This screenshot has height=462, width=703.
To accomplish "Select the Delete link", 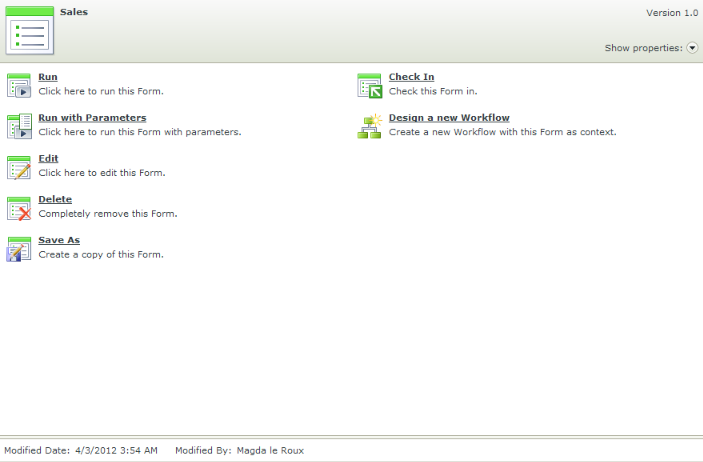I will [55, 199].
